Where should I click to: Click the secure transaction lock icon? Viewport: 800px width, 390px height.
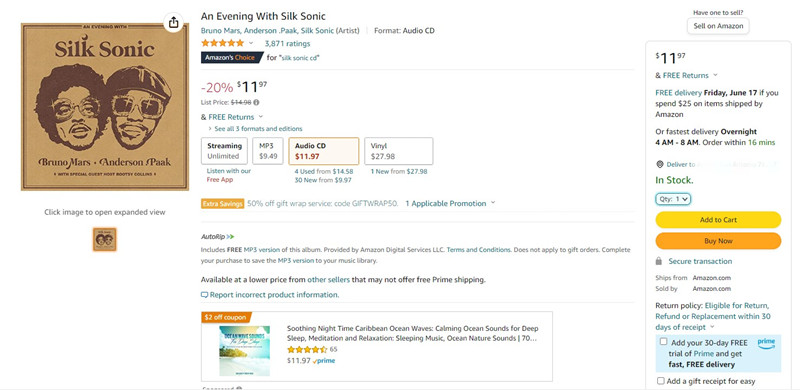coord(659,261)
